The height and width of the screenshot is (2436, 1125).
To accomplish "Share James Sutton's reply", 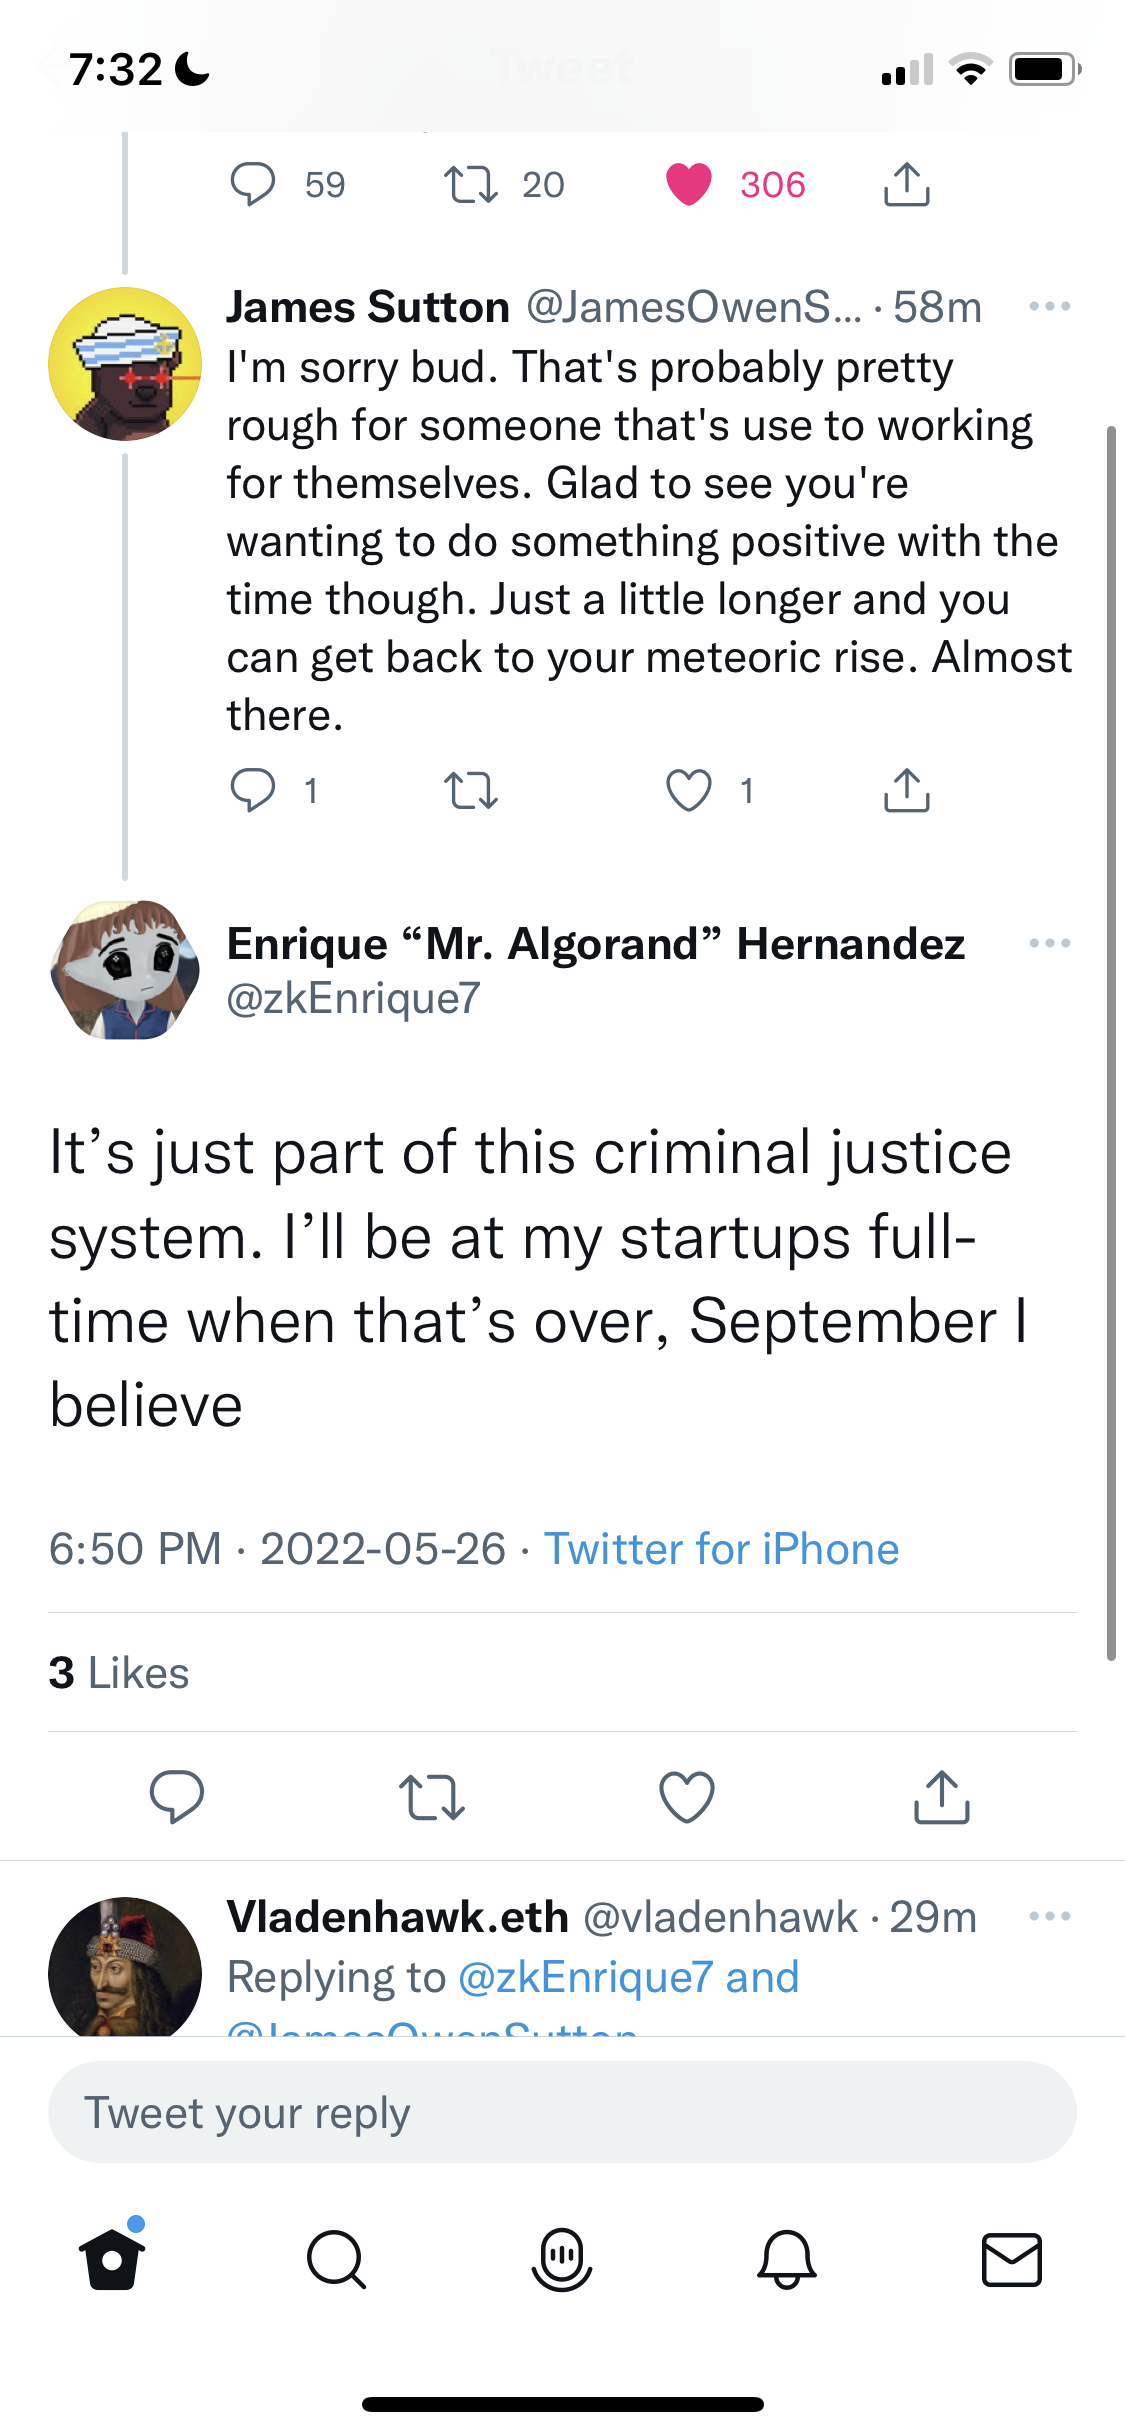I will point(907,791).
